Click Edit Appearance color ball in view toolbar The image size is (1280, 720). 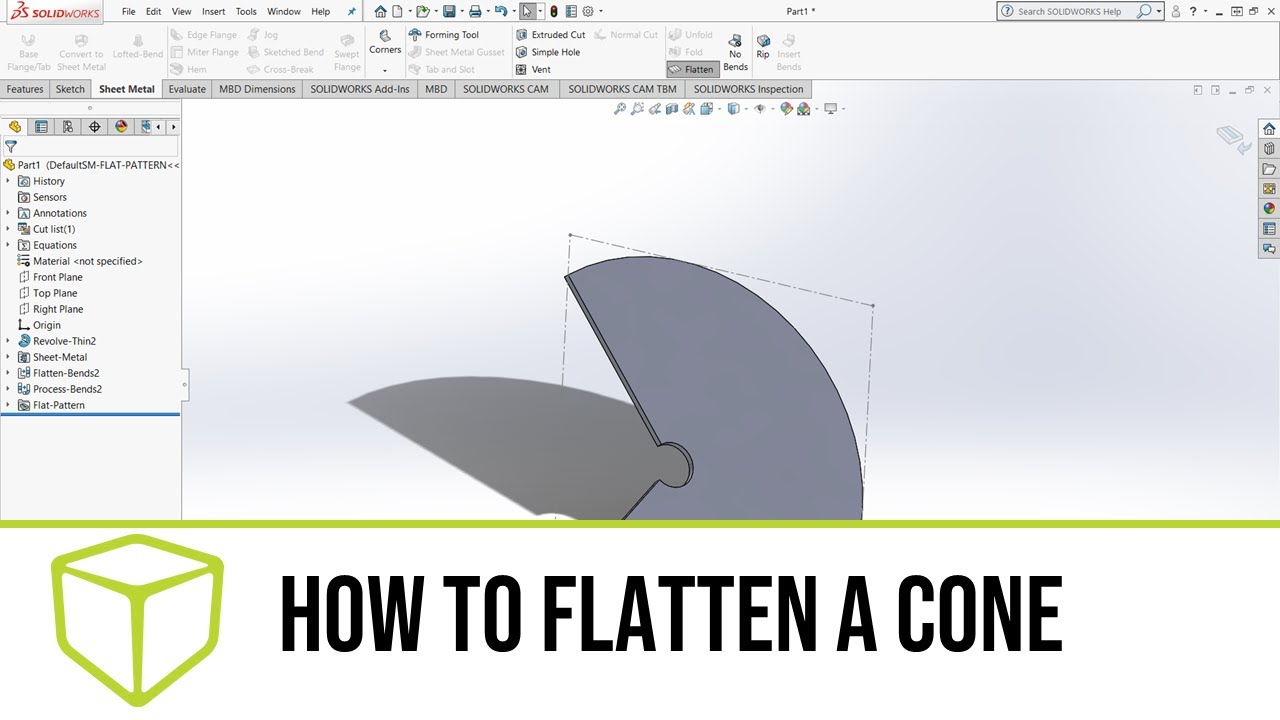pos(786,109)
